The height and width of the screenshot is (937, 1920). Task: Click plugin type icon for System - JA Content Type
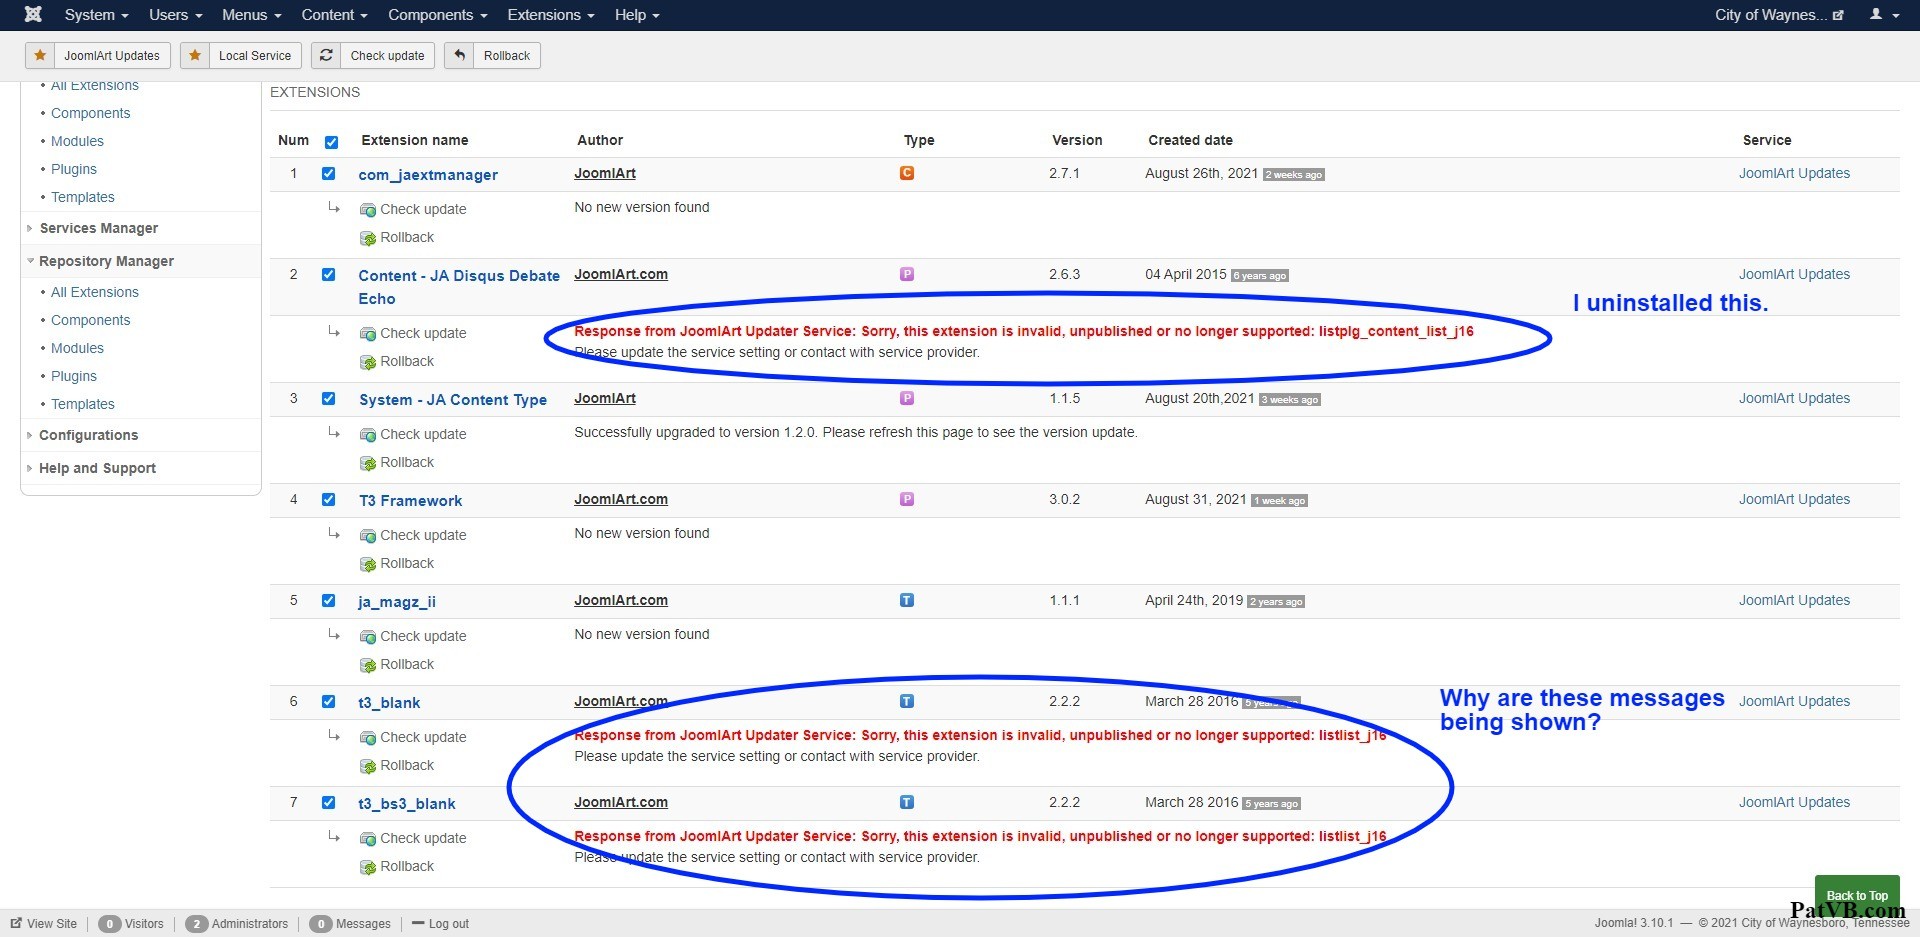pos(907,398)
